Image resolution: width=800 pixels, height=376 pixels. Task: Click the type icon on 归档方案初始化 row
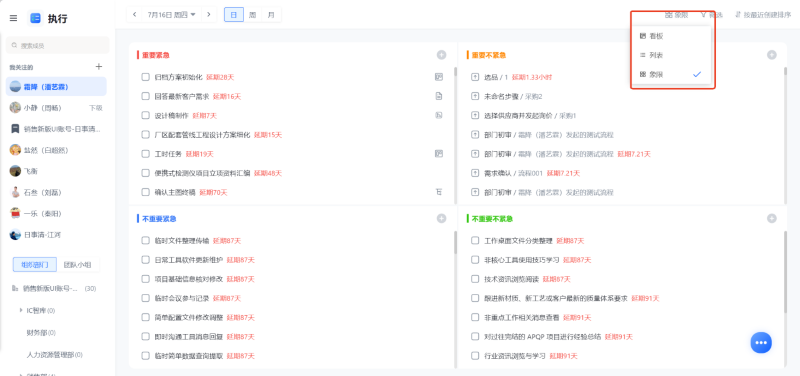pos(439,77)
